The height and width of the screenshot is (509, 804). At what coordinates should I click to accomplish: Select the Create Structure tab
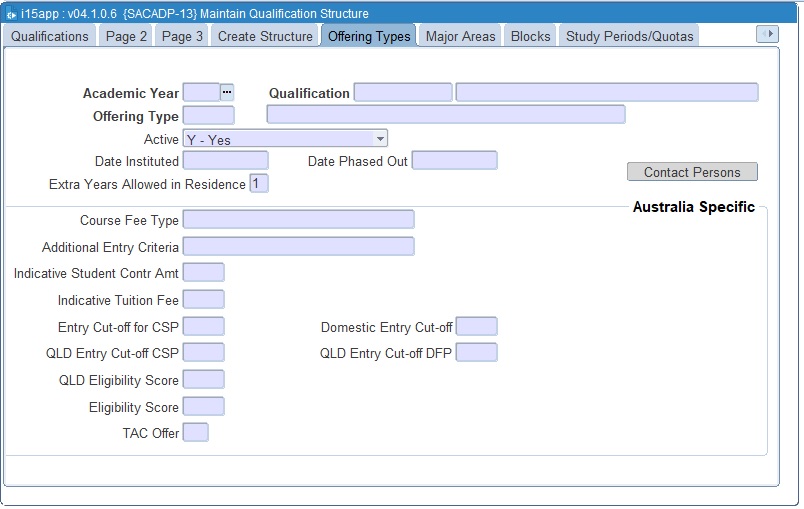pyautogui.click(x=265, y=36)
